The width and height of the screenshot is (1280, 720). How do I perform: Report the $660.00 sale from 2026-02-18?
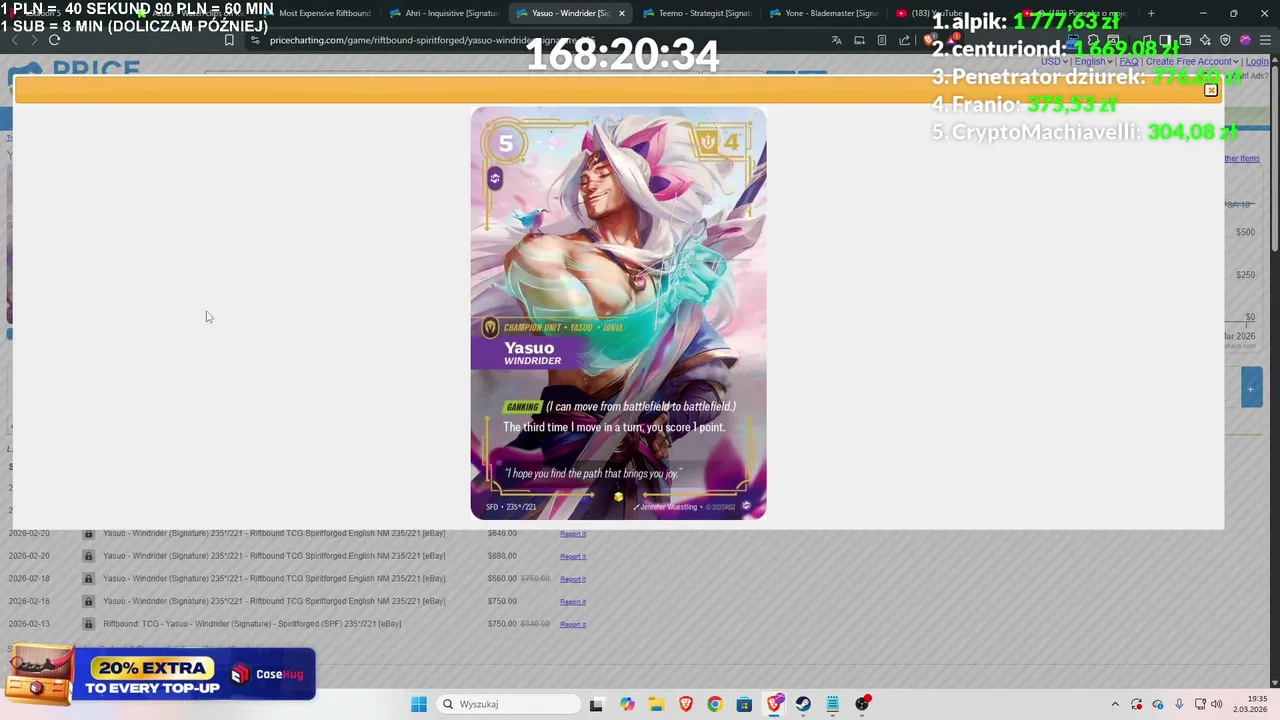click(573, 579)
